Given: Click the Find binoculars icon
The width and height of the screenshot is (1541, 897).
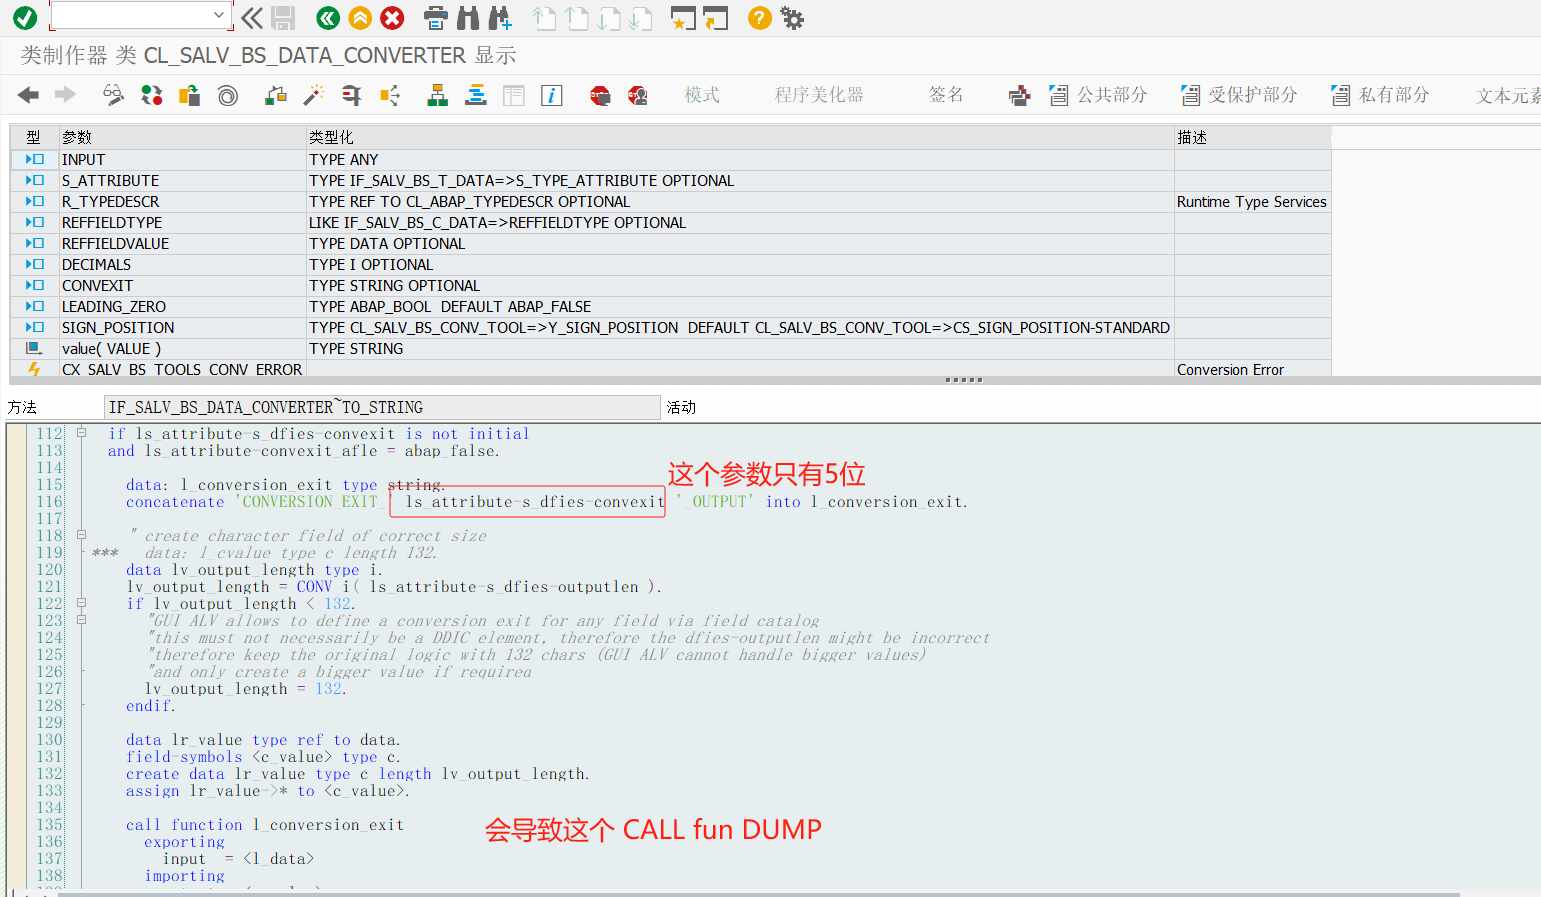Looking at the screenshot, I should point(468,17).
